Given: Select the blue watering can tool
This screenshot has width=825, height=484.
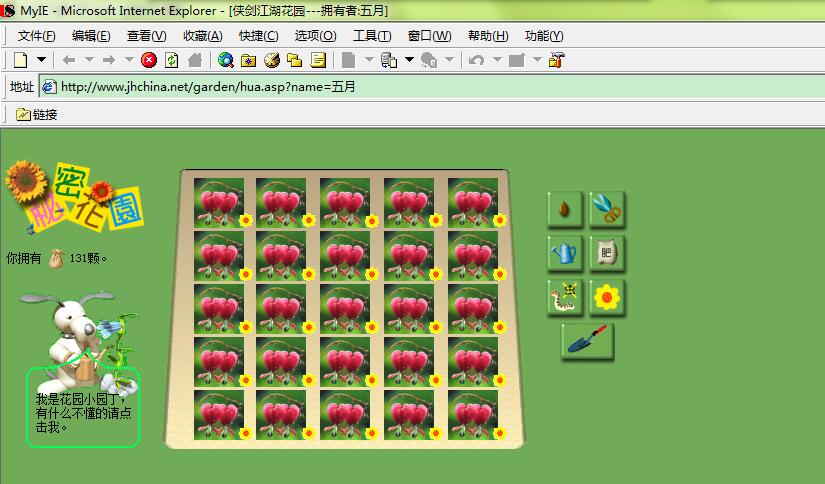Looking at the screenshot, I should tap(565, 253).
